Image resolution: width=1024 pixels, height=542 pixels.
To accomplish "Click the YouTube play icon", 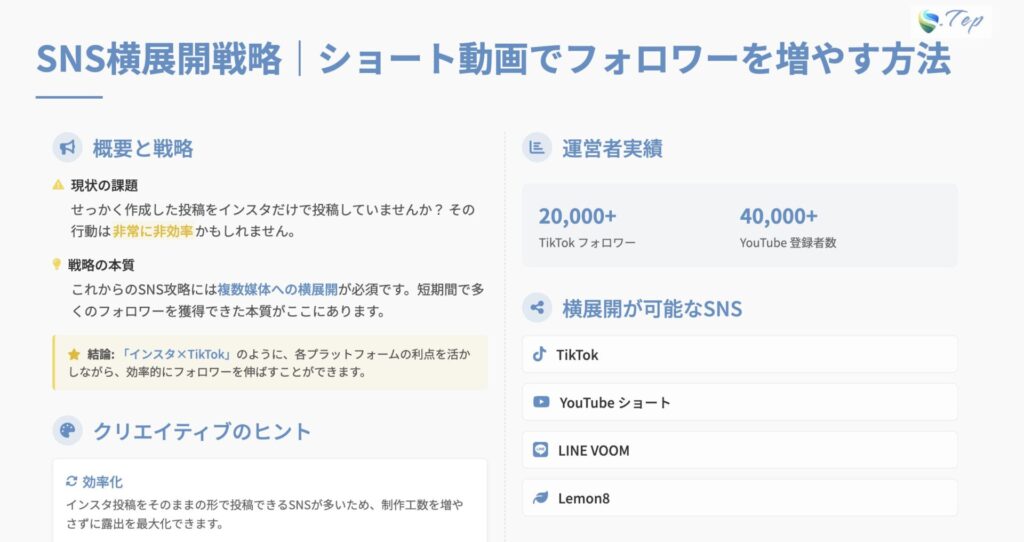I will [541, 402].
